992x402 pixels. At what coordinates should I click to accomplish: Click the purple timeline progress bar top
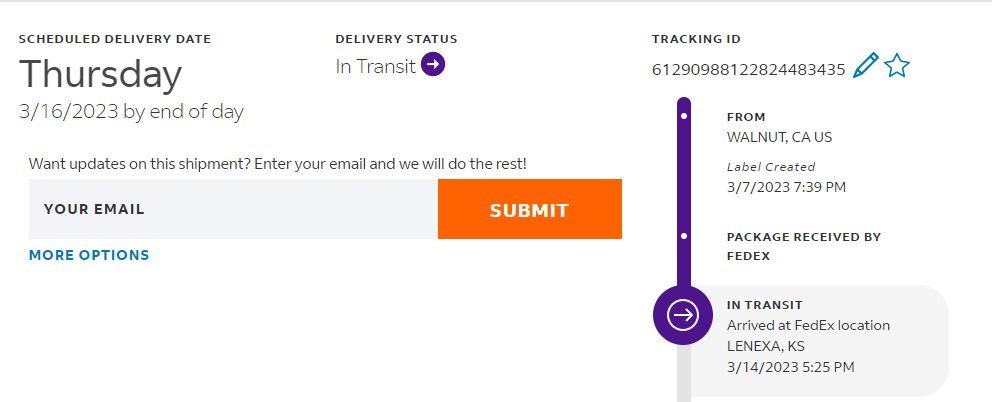click(683, 104)
